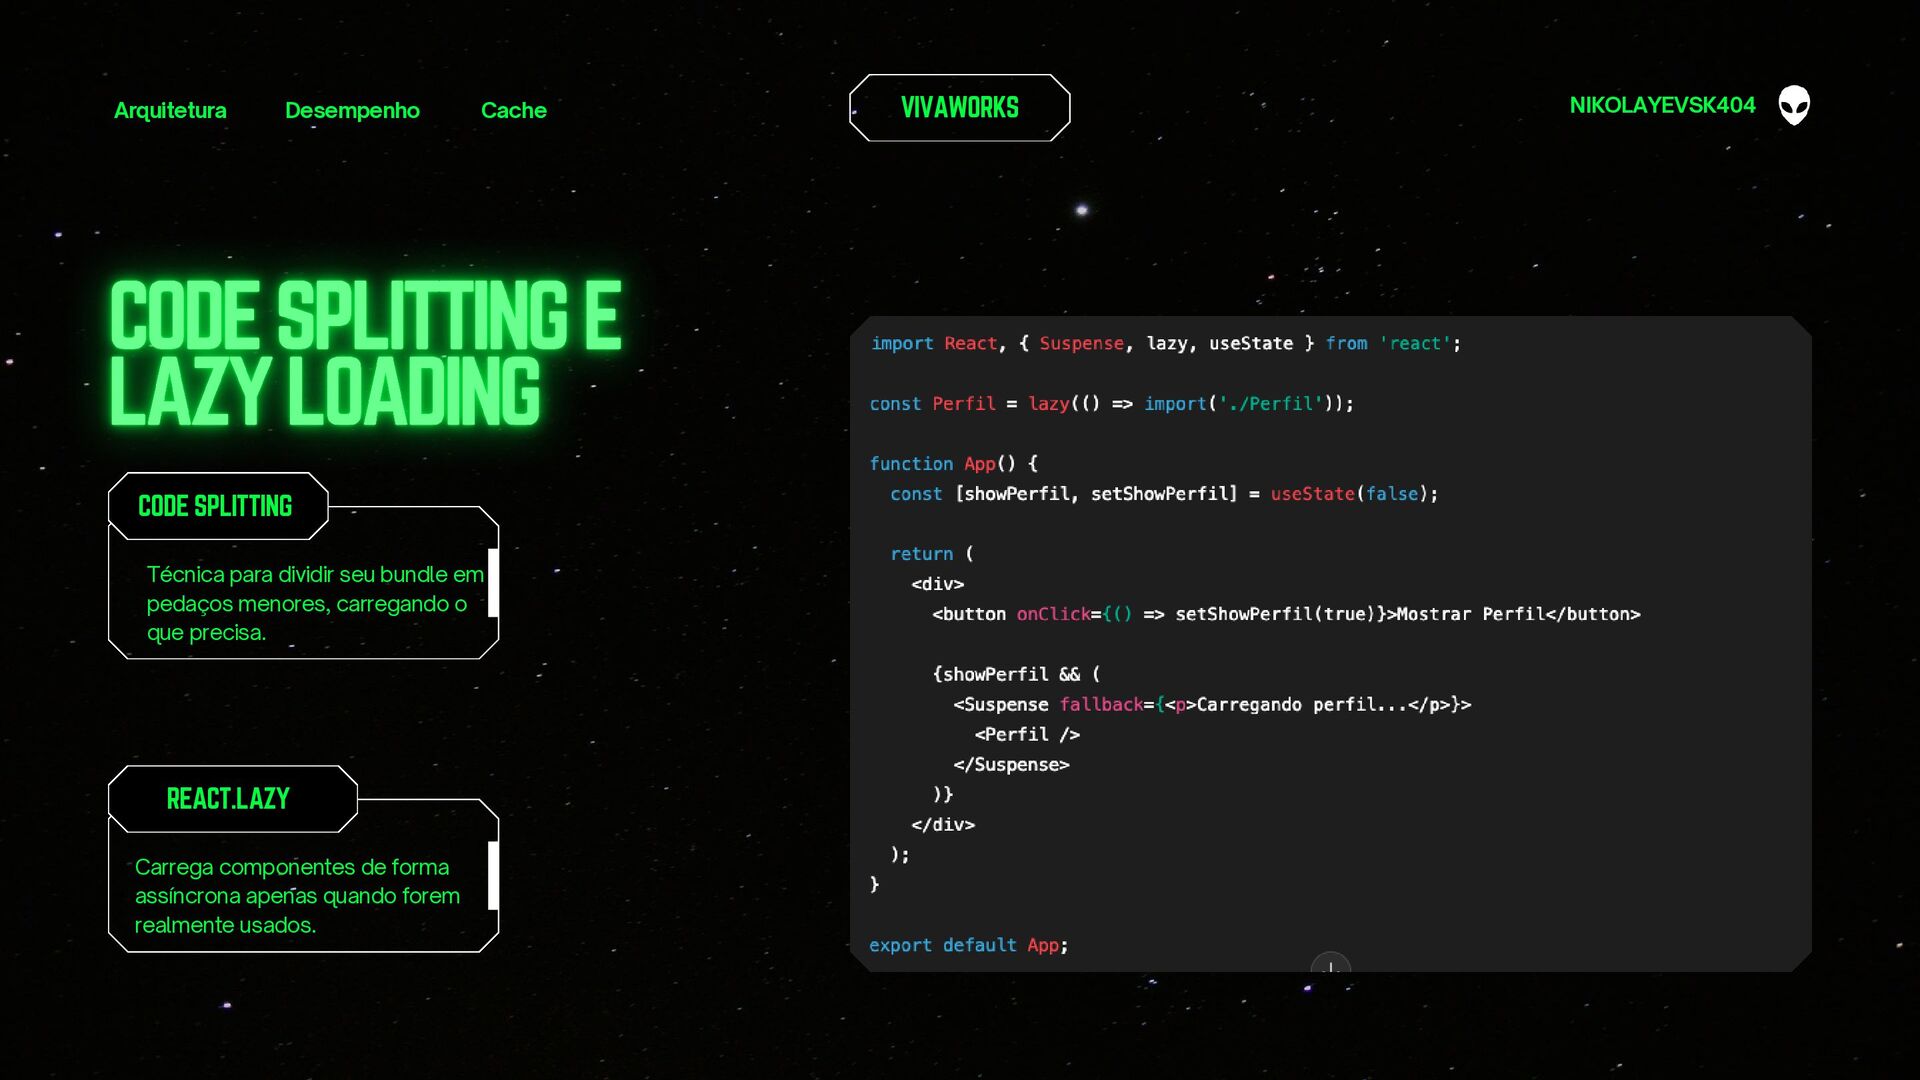Open the Desempenho navigation item
The height and width of the screenshot is (1080, 1920).
tap(352, 110)
